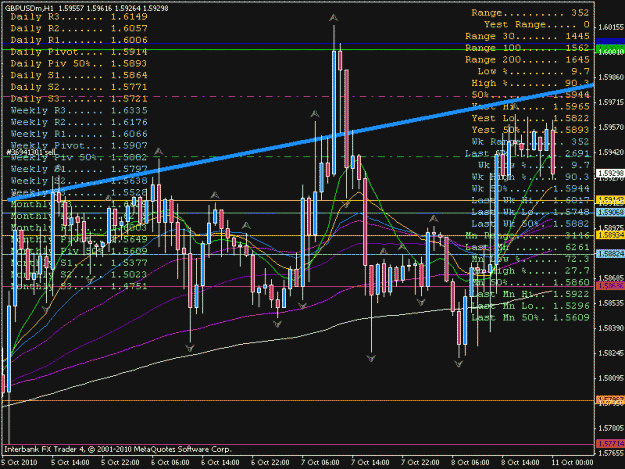Click the 1.60155 price axis label

click(611, 27)
